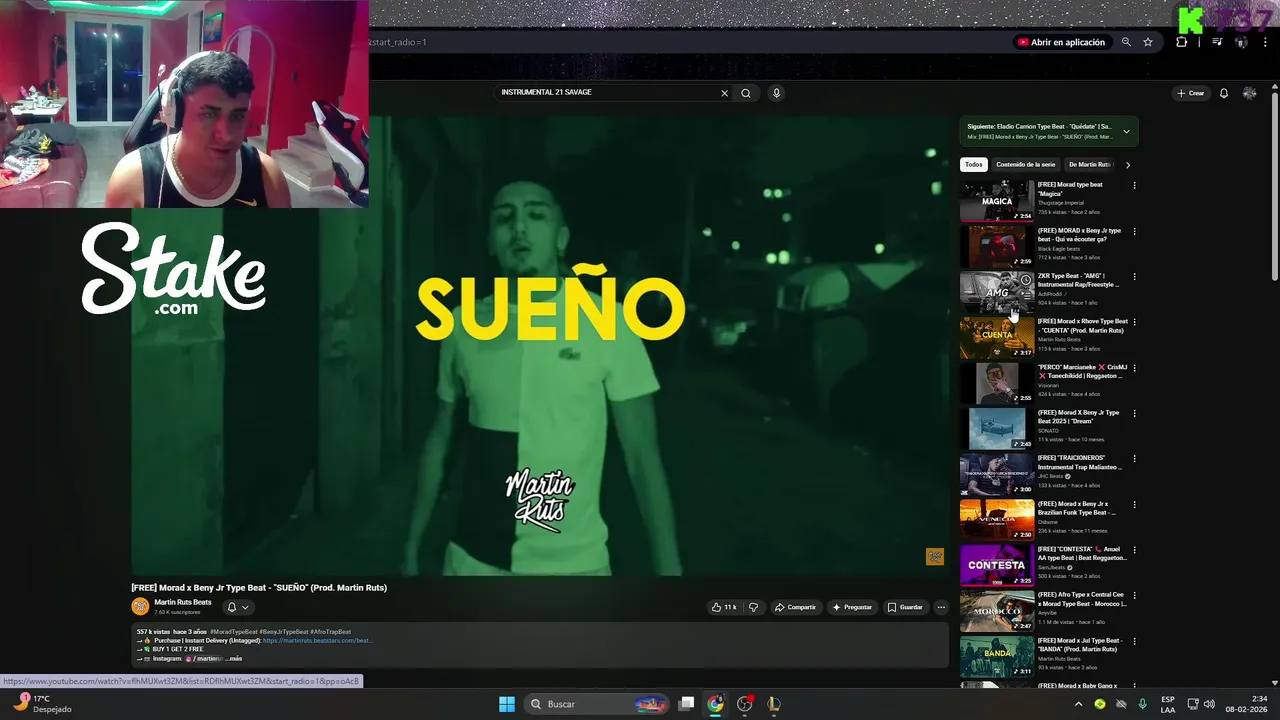The width and height of the screenshot is (1280, 720).
Task: Click the Crear button
Action: pyautogui.click(x=1191, y=93)
